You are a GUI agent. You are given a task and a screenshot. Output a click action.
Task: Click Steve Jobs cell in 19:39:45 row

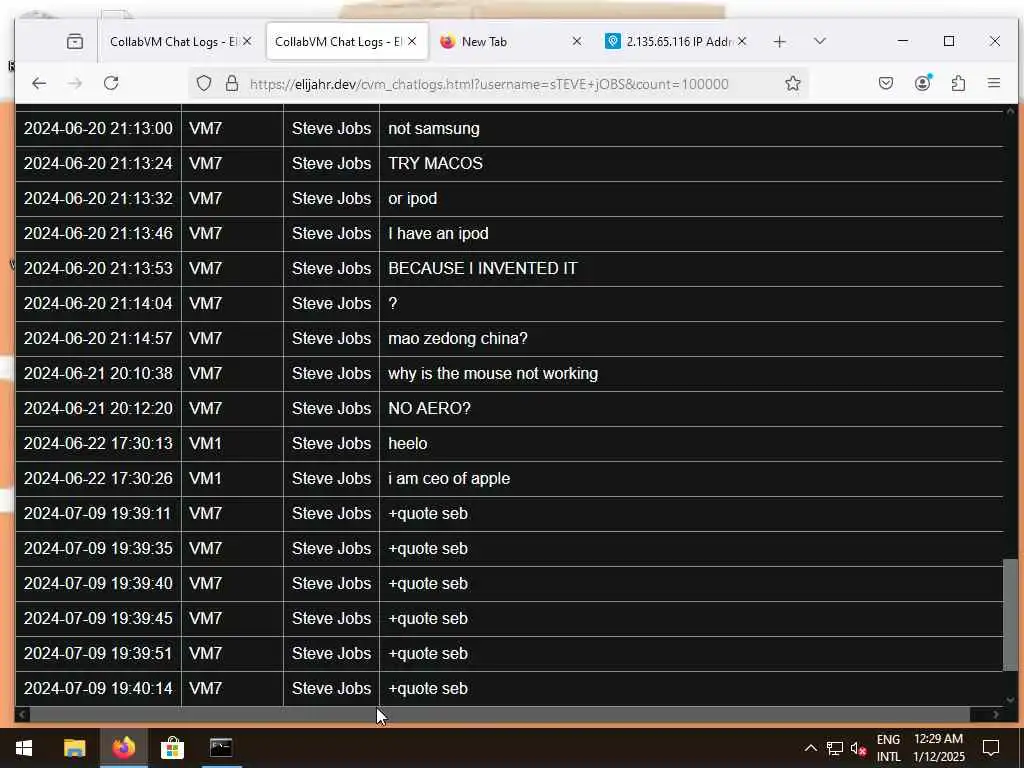(331, 618)
